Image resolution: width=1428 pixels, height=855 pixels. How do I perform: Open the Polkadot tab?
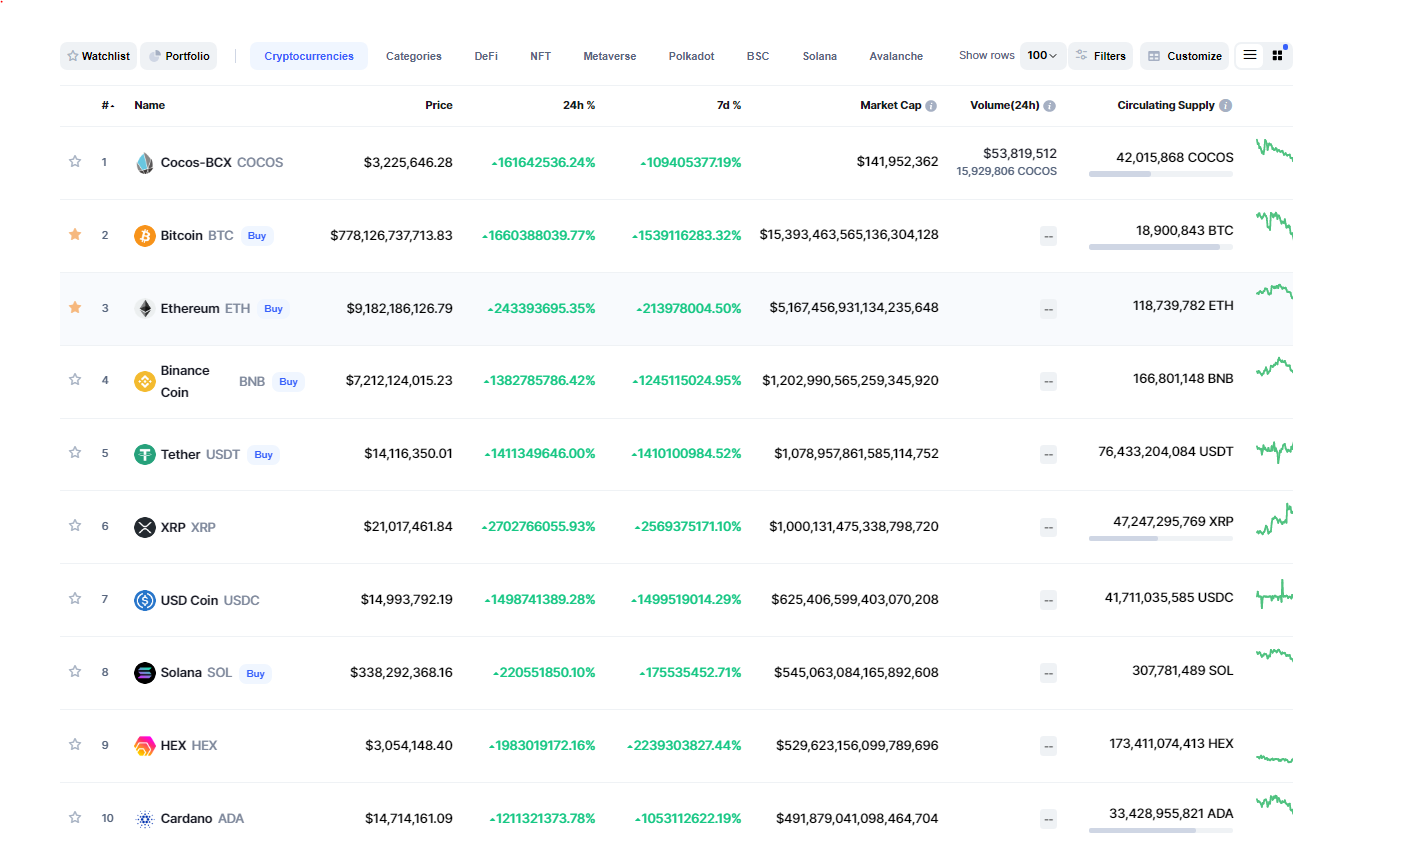pyautogui.click(x=692, y=56)
